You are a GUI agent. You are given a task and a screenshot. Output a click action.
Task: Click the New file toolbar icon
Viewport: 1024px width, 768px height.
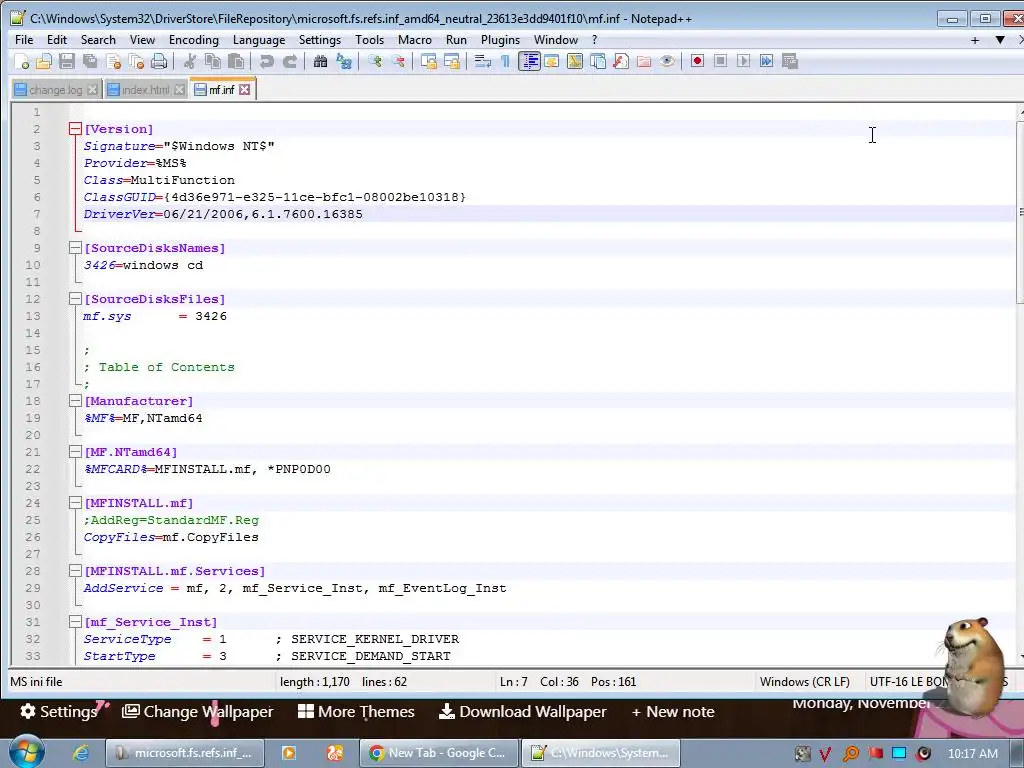pyautogui.click(x=22, y=61)
